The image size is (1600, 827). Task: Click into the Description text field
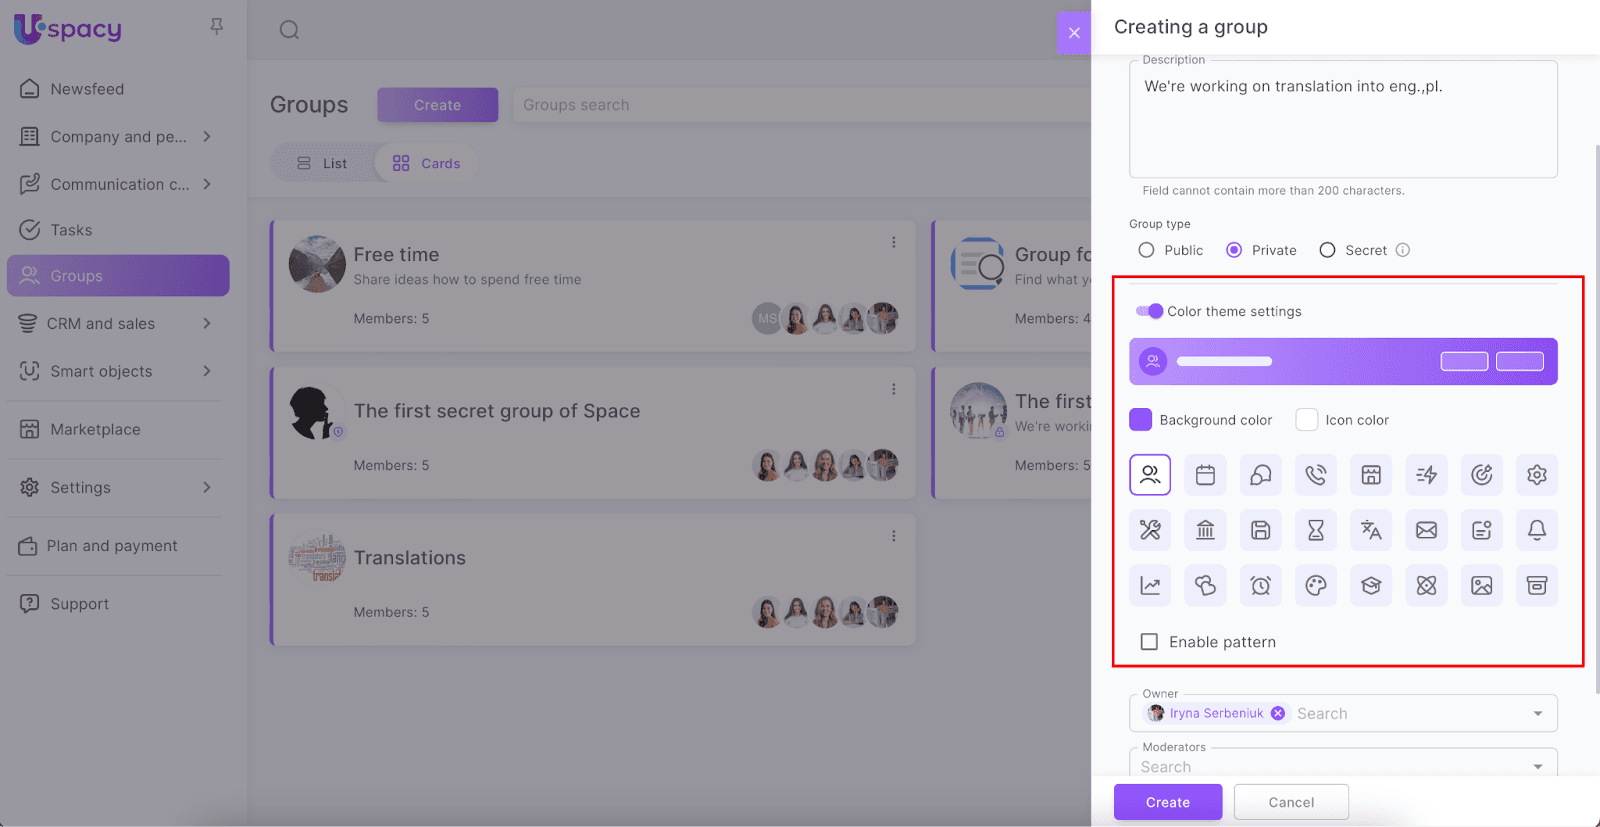point(1342,120)
